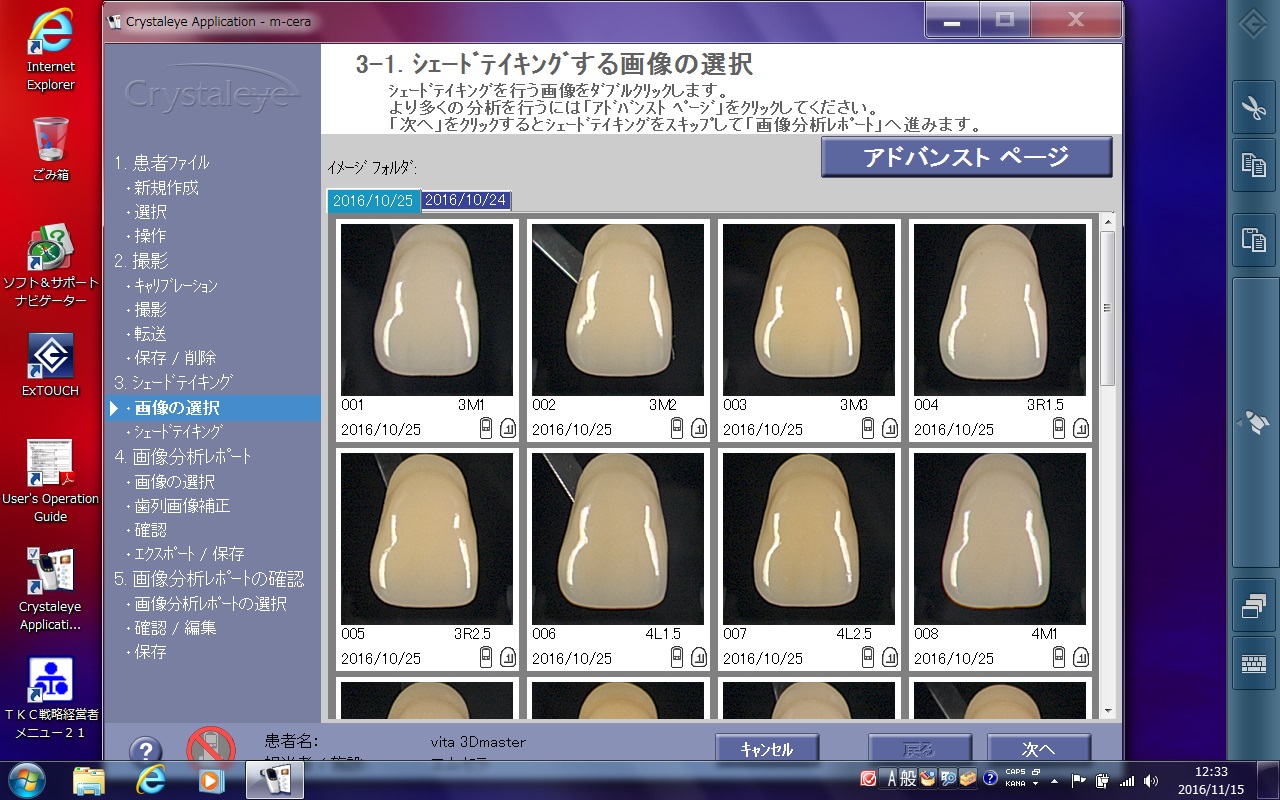Click 次へ button
The height and width of the screenshot is (800, 1280).
click(x=1038, y=748)
